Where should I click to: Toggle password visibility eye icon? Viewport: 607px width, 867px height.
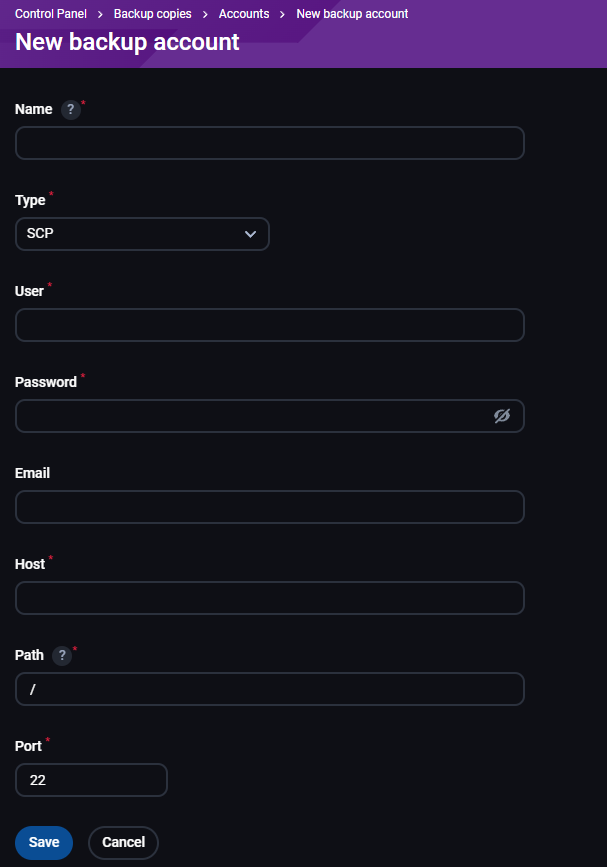pos(502,416)
